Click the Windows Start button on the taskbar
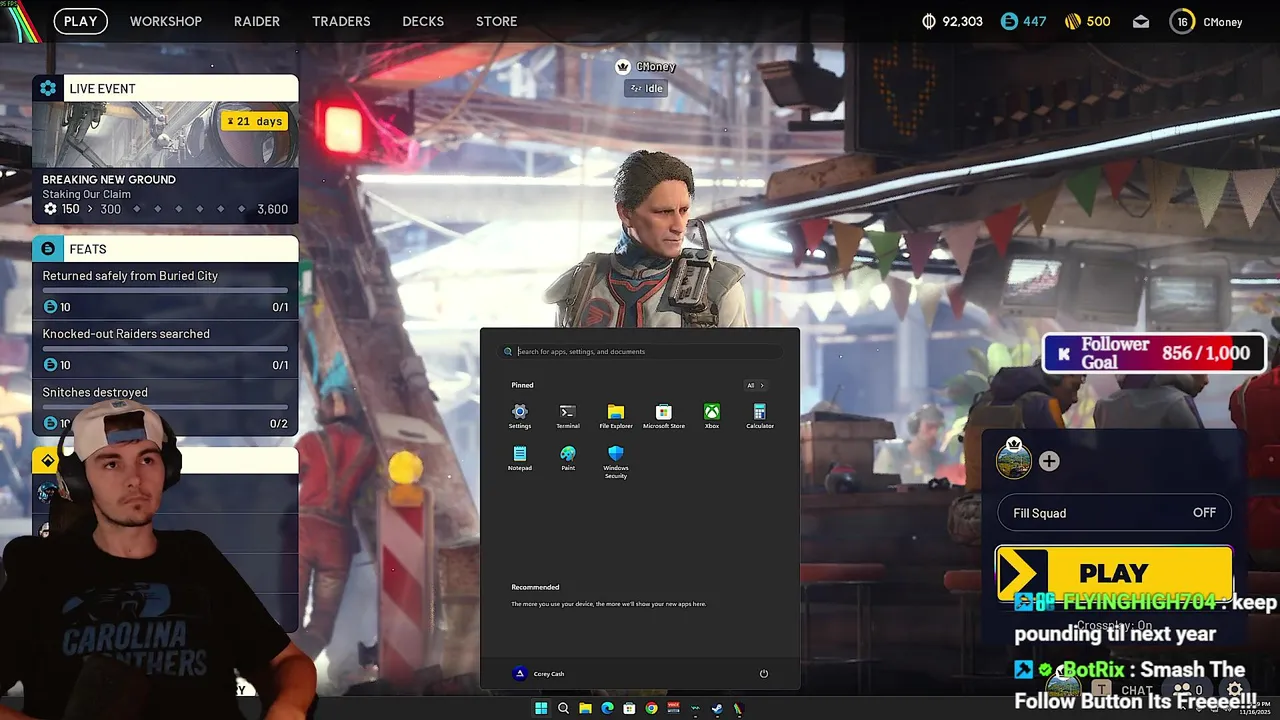Image resolution: width=1280 pixels, height=720 pixels. point(541,708)
